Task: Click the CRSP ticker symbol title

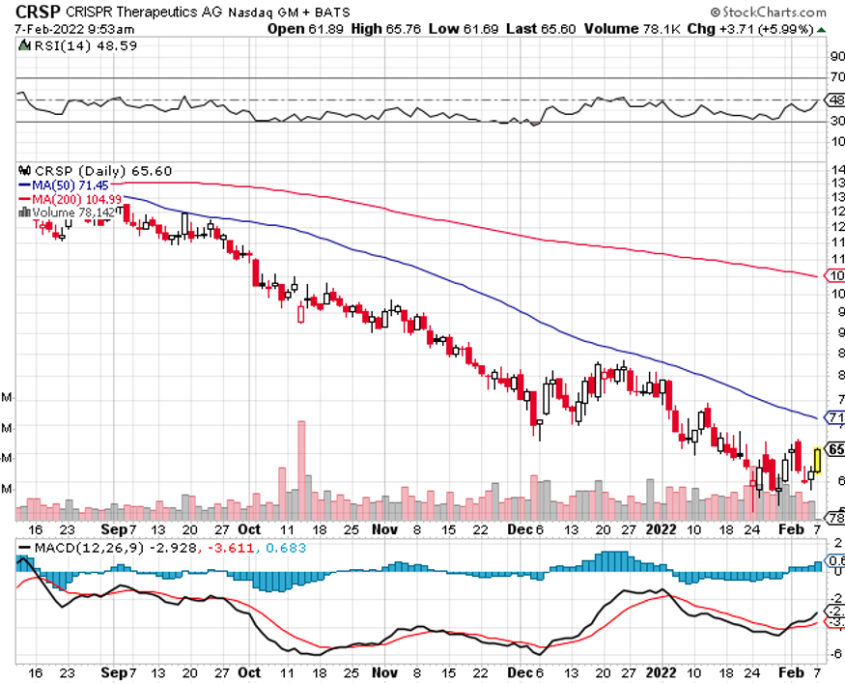Action: point(38,11)
